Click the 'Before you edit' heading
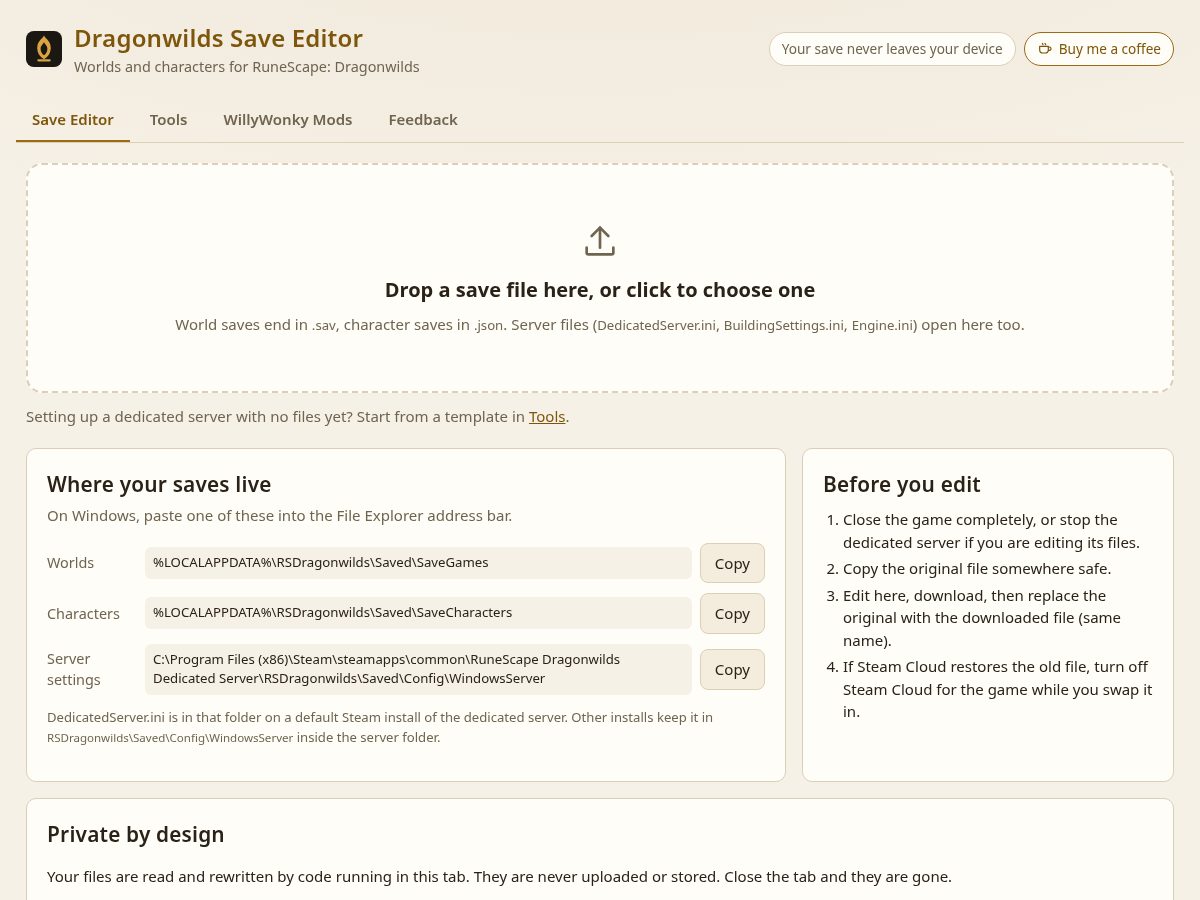This screenshot has height=900, width=1200. click(x=901, y=484)
